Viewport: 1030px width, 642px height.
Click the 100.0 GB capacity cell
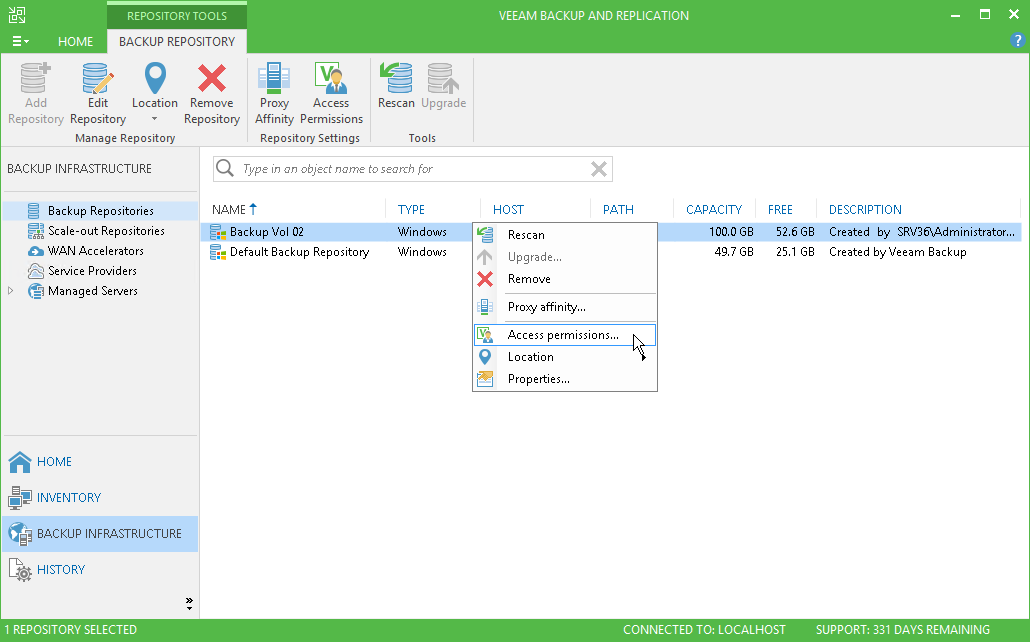731,232
